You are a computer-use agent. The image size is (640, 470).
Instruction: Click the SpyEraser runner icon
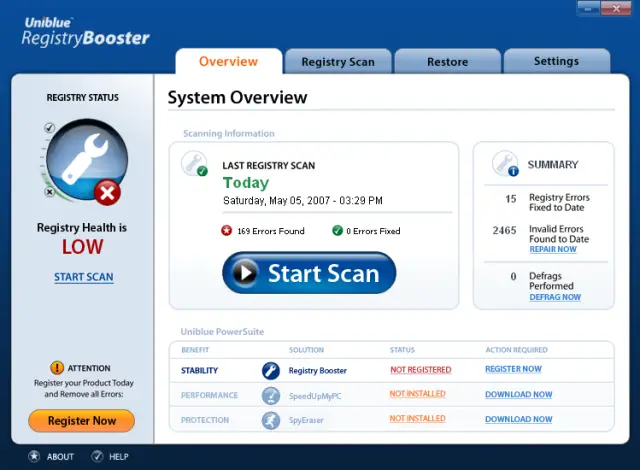(271, 420)
